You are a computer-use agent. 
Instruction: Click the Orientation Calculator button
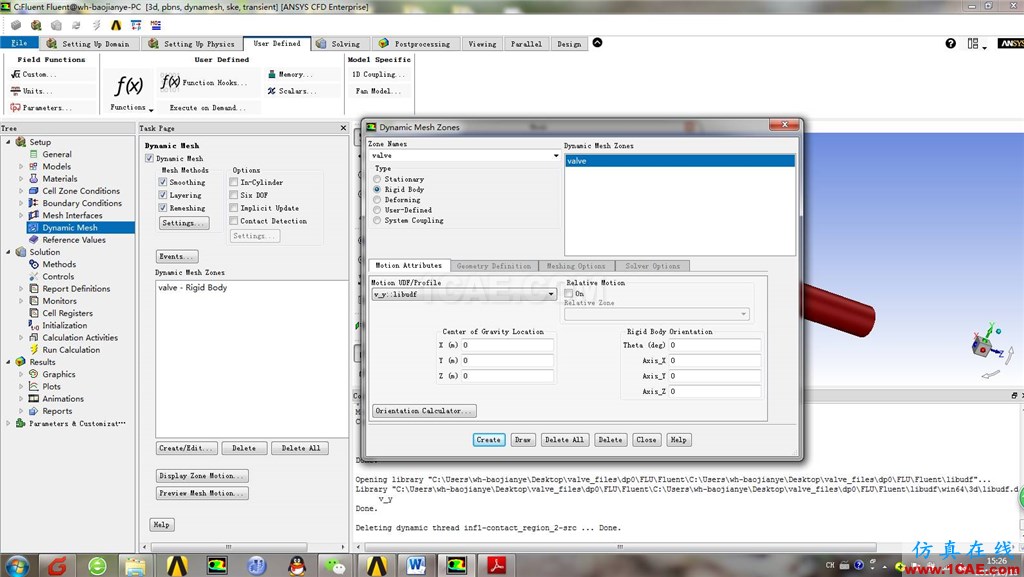424,411
